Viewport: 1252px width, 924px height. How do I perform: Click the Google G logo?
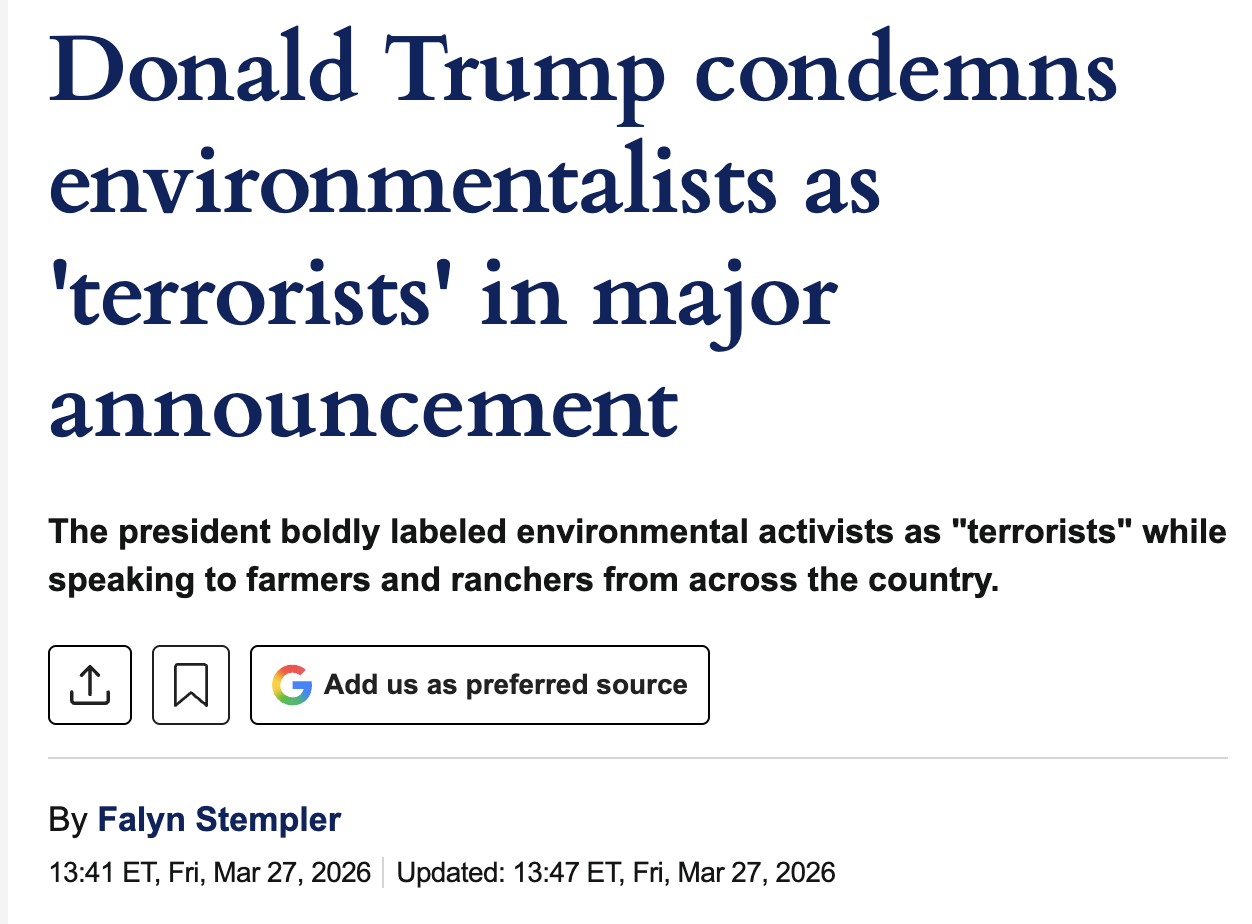click(x=292, y=685)
